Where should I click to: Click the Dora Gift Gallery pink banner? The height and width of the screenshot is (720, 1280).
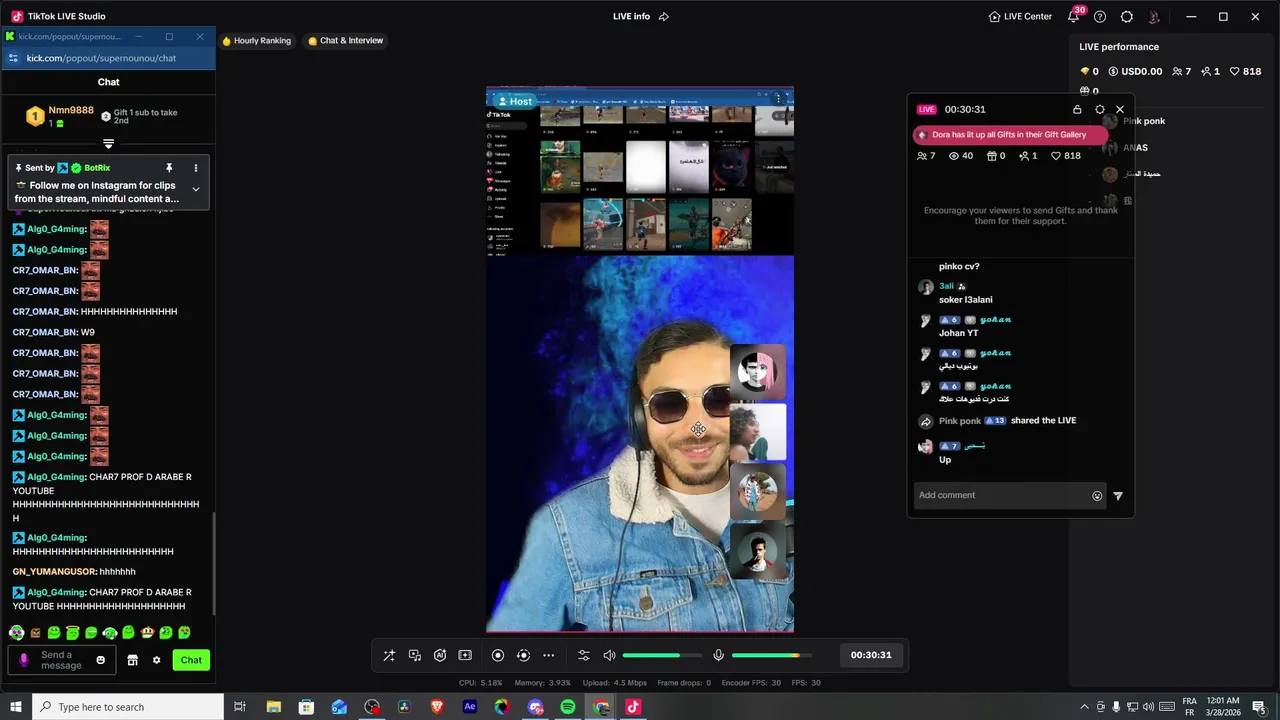(1010, 134)
